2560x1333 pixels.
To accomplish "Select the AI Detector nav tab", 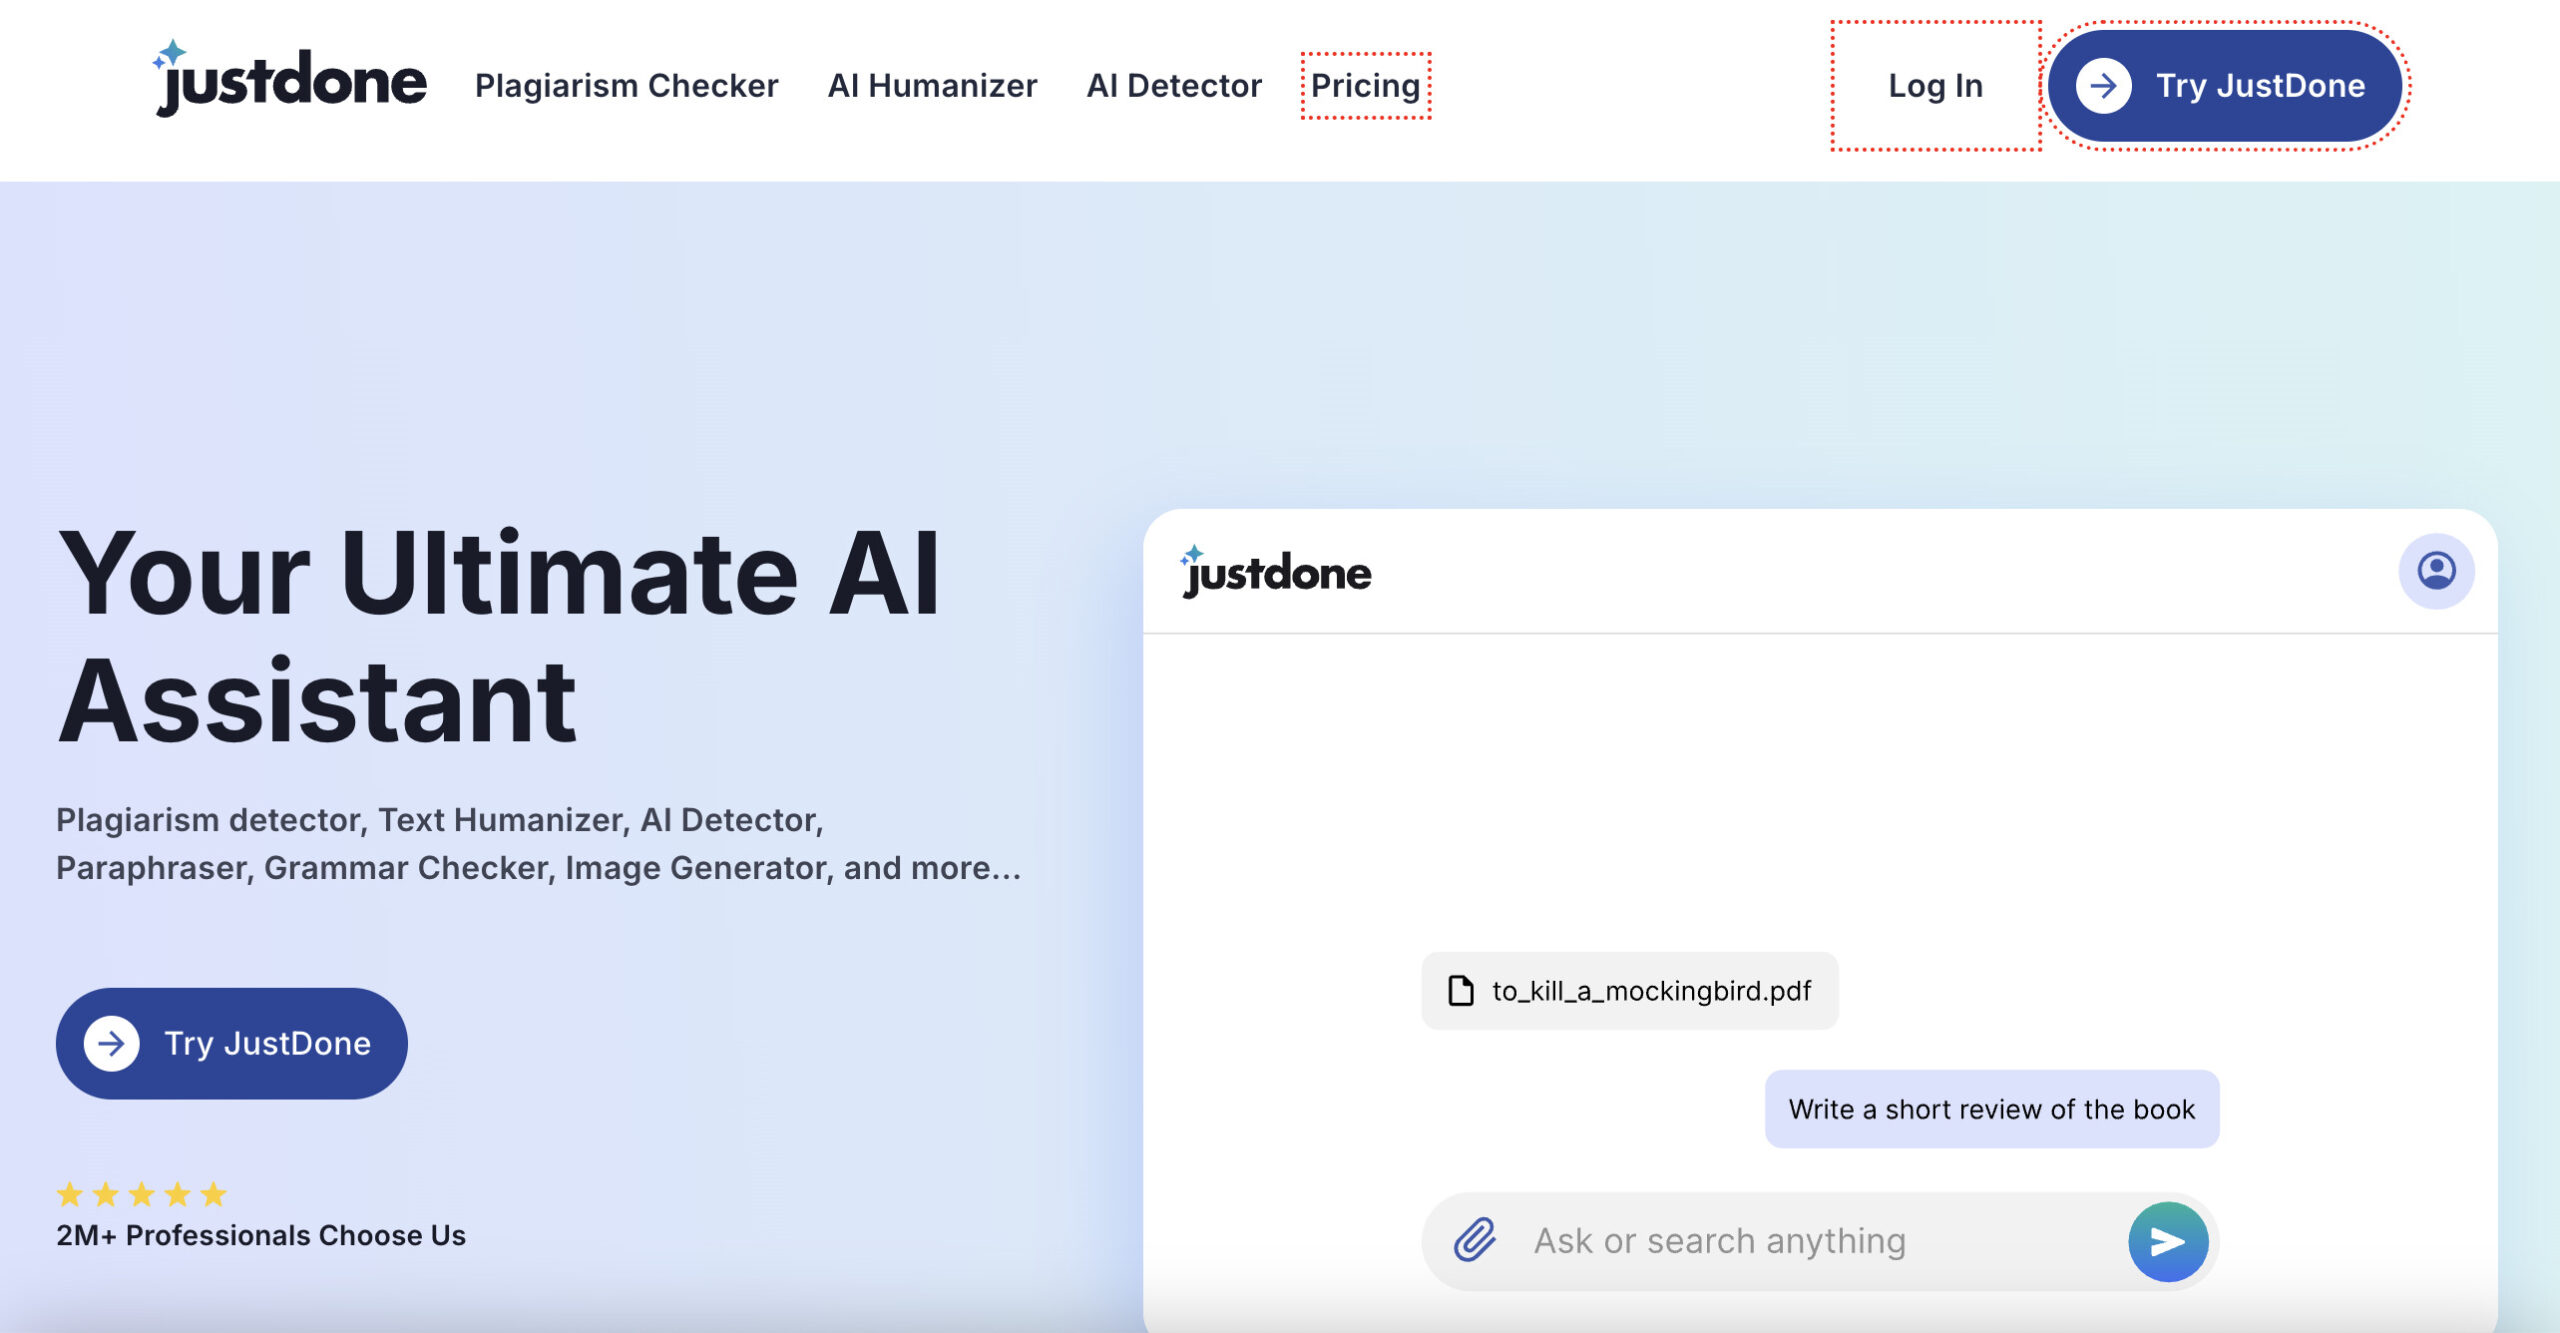I will (1173, 83).
